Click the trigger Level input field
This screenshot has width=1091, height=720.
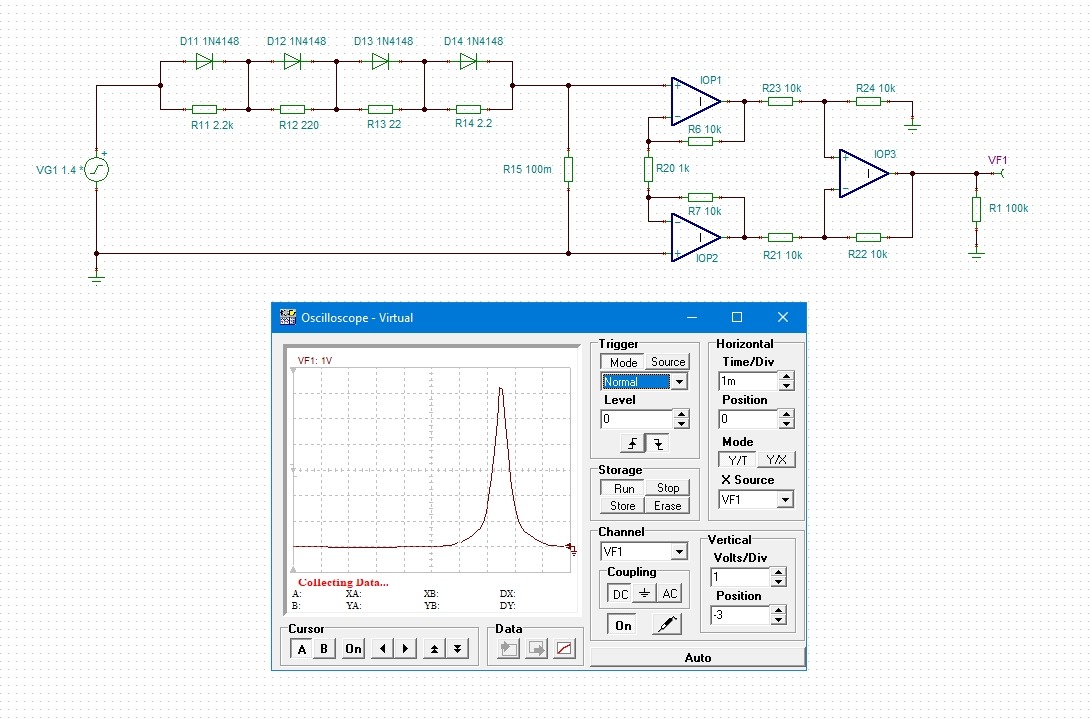(x=637, y=419)
